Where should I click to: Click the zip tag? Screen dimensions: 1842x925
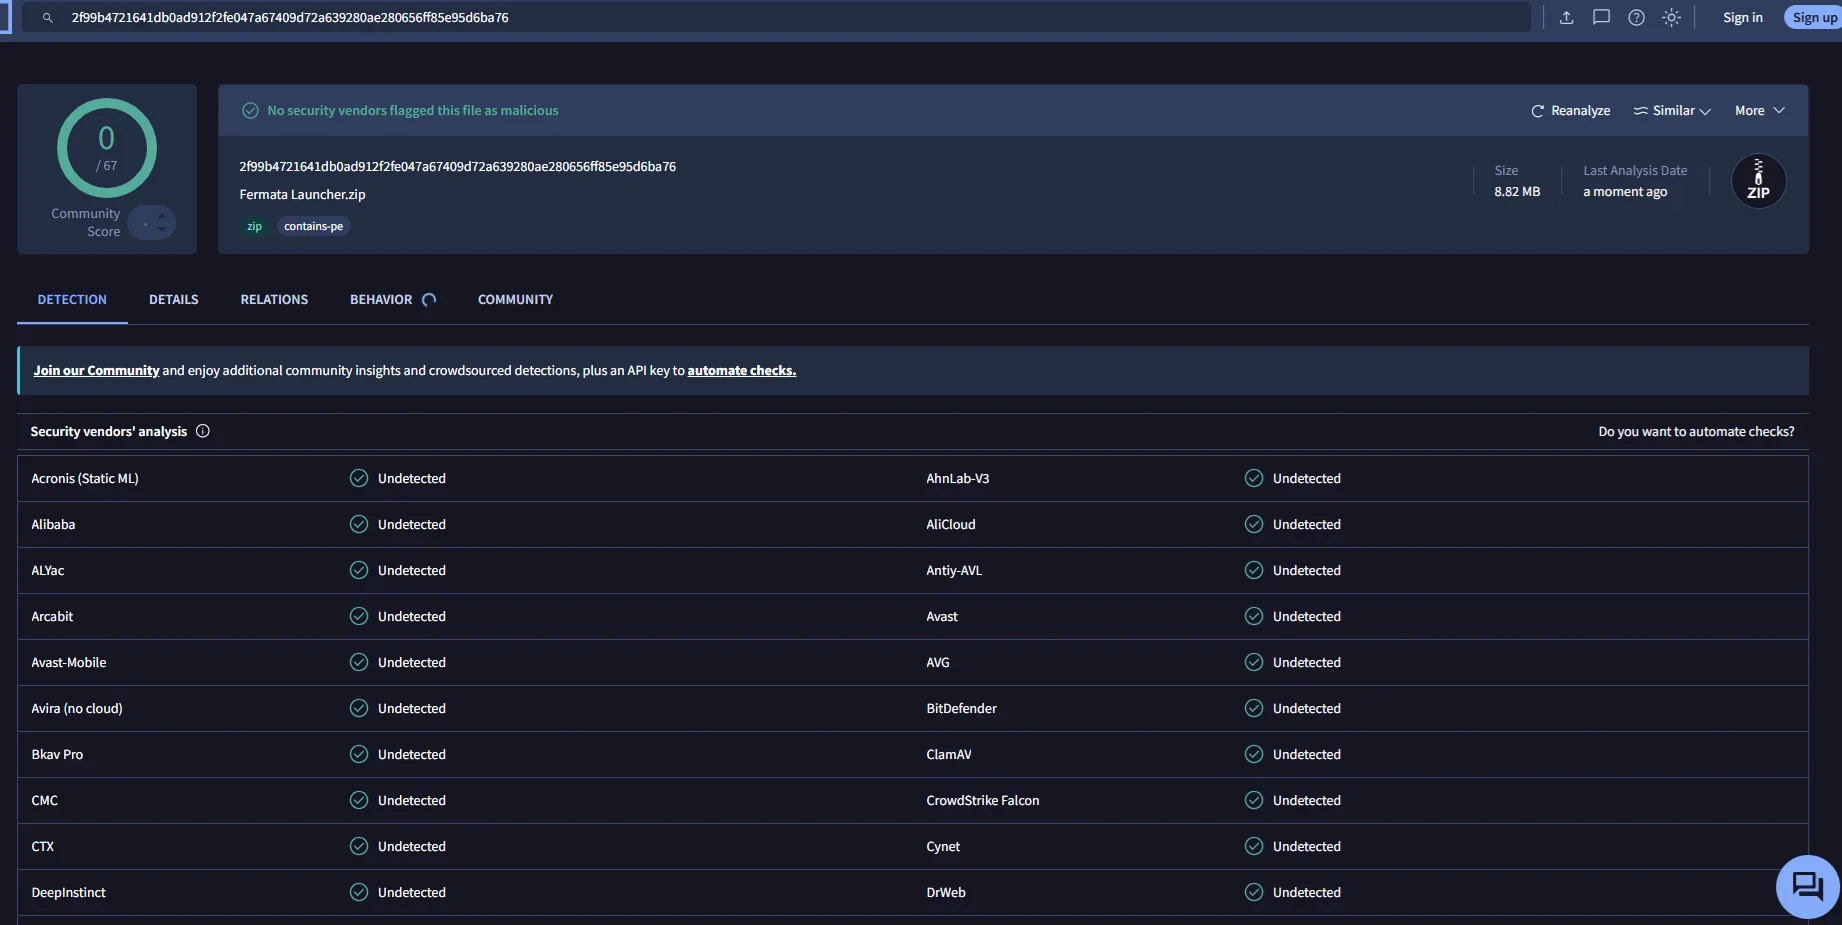(255, 227)
